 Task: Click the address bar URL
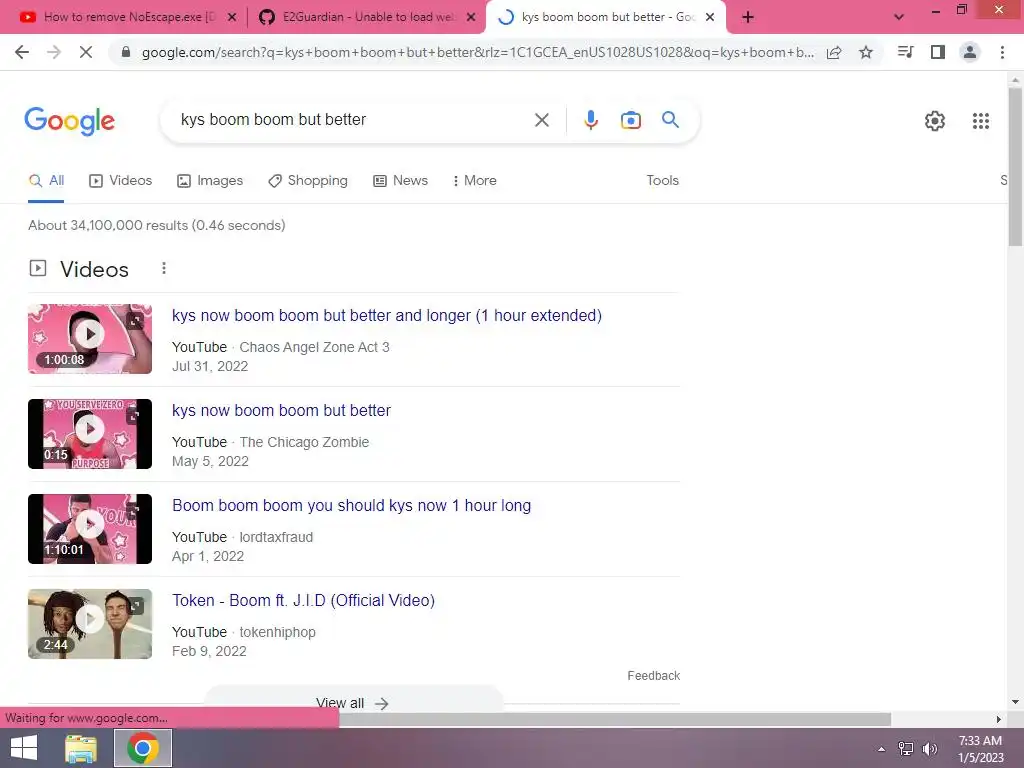(477, 52)
